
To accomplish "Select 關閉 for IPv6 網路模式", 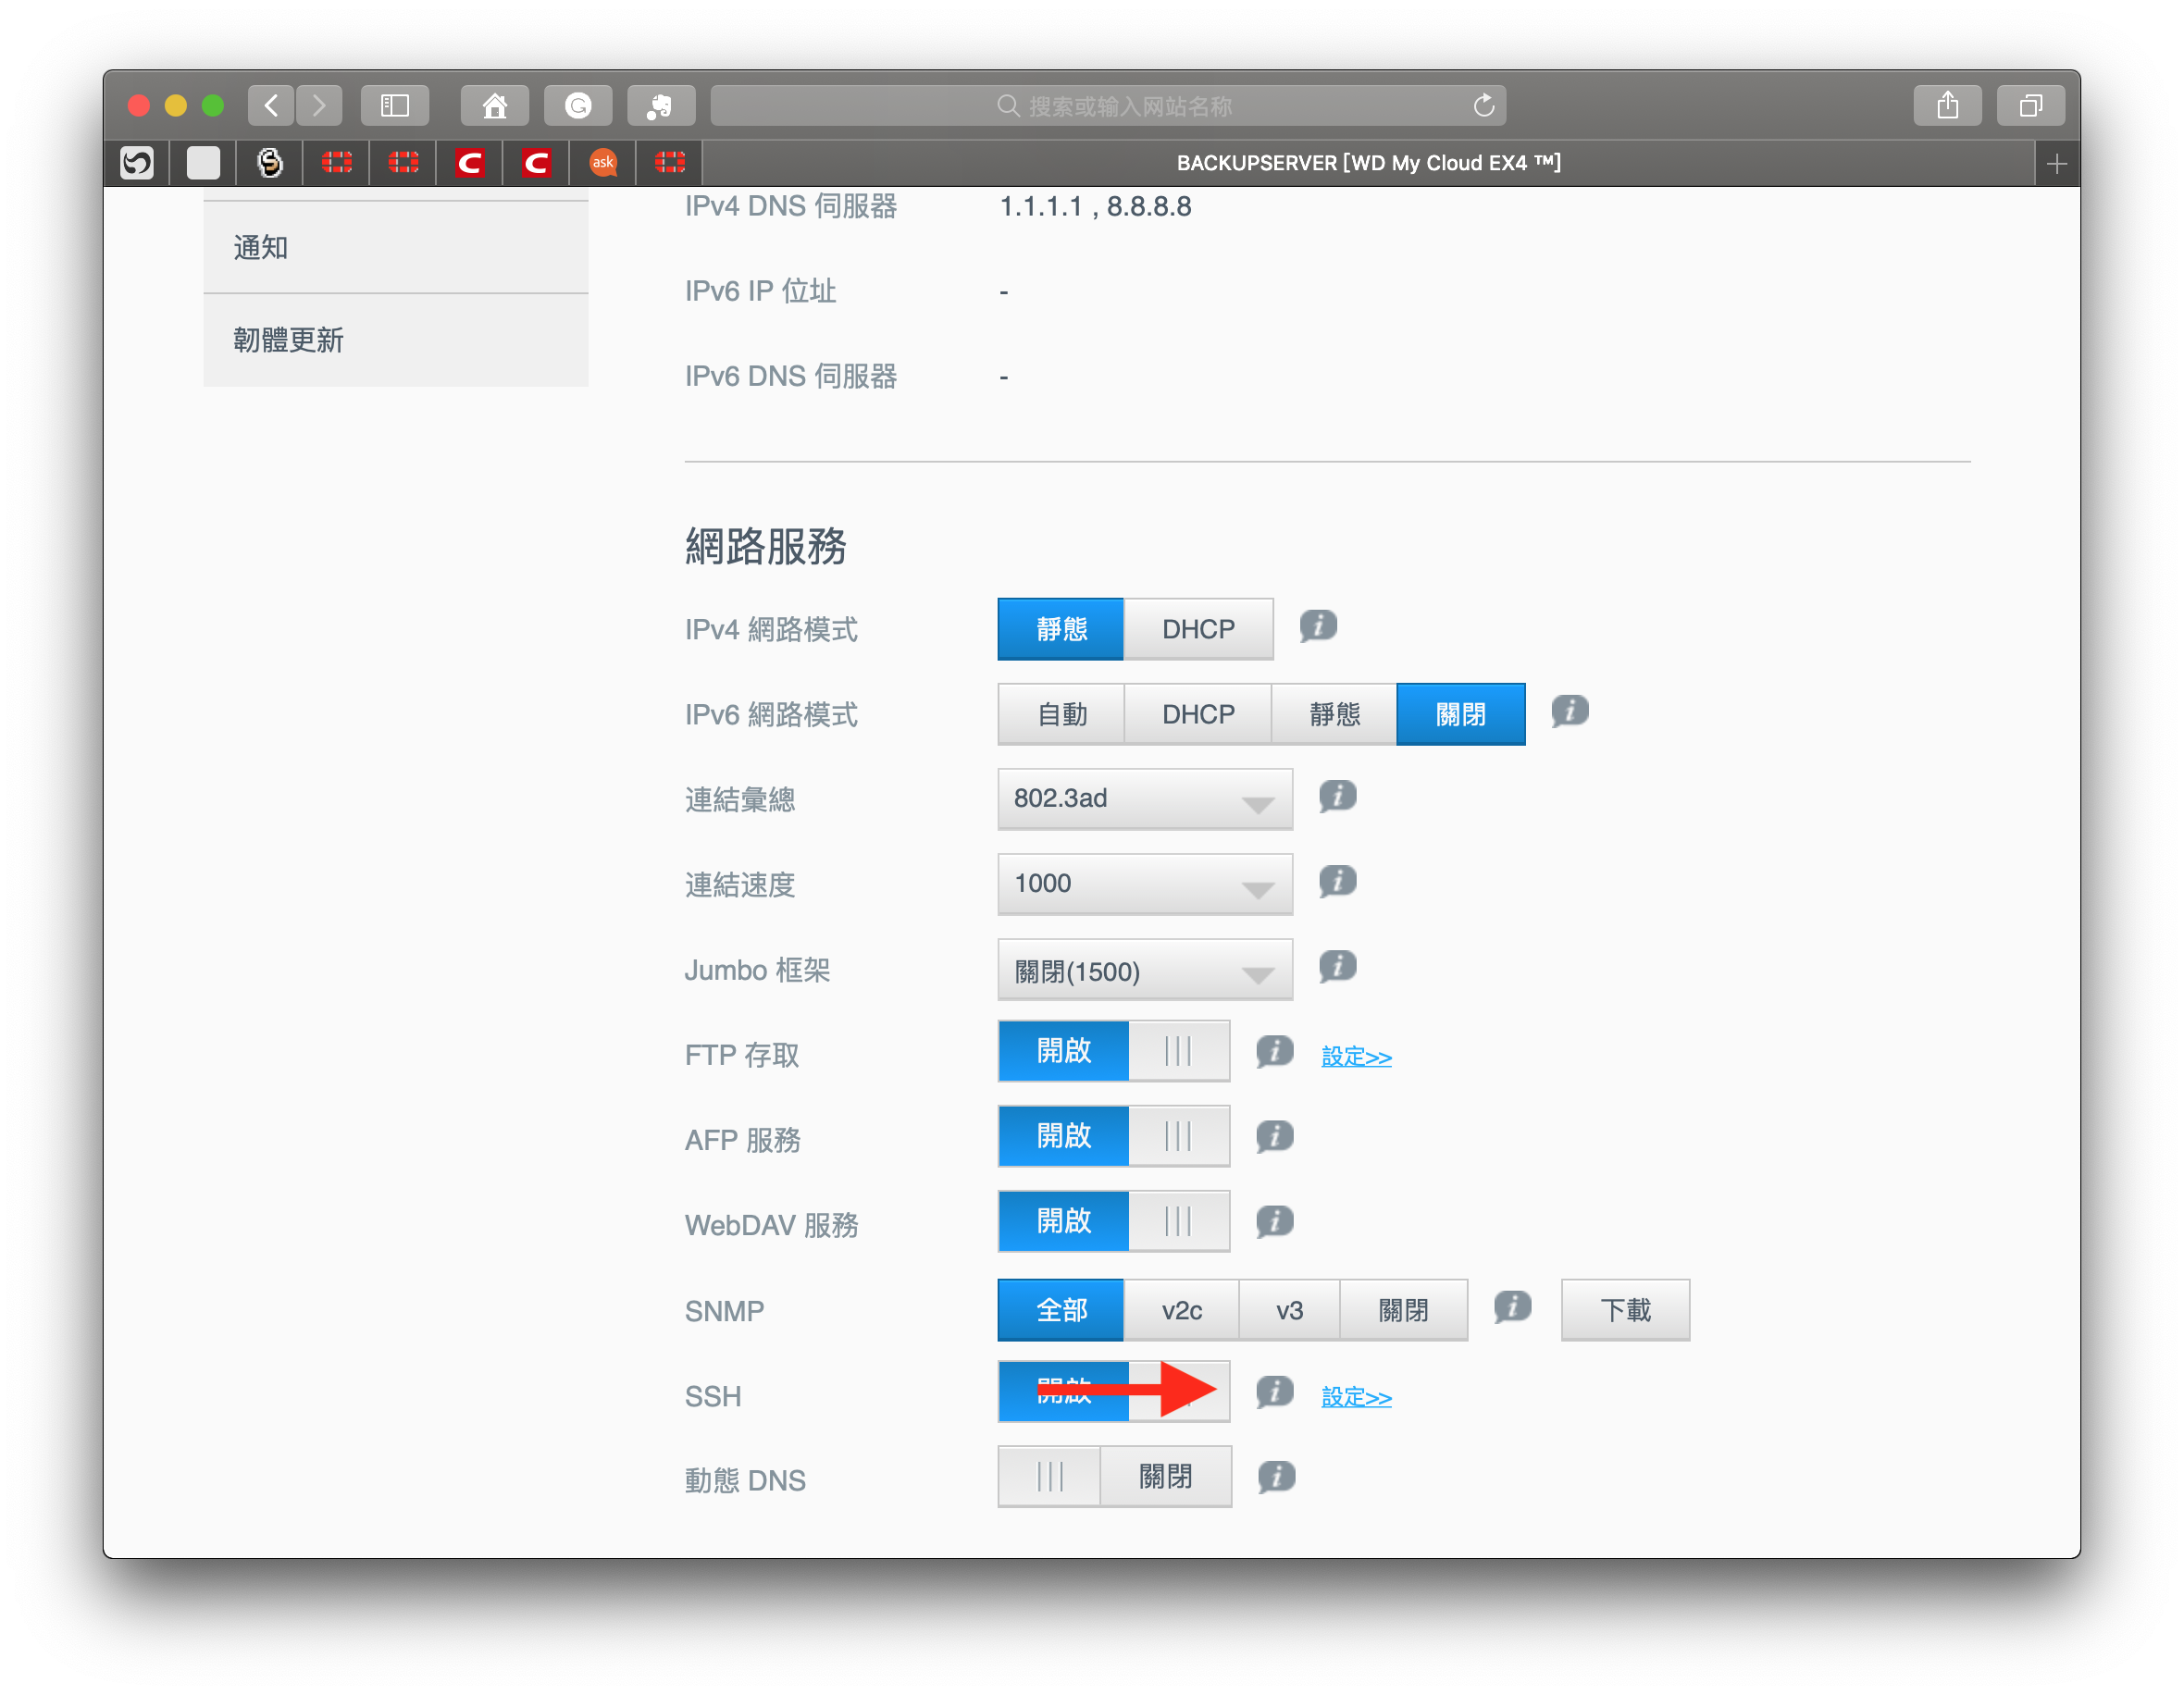I will click(x=1461, y=714).
